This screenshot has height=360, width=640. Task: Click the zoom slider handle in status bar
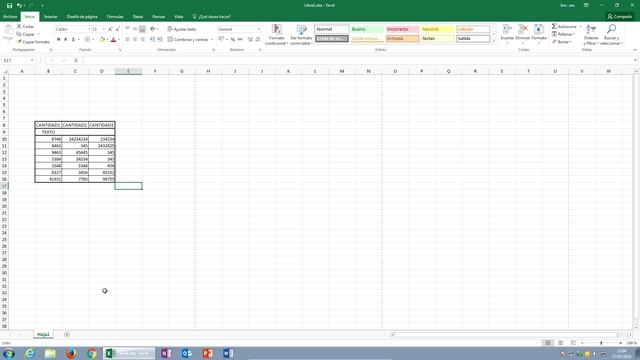tap(601, 343)
